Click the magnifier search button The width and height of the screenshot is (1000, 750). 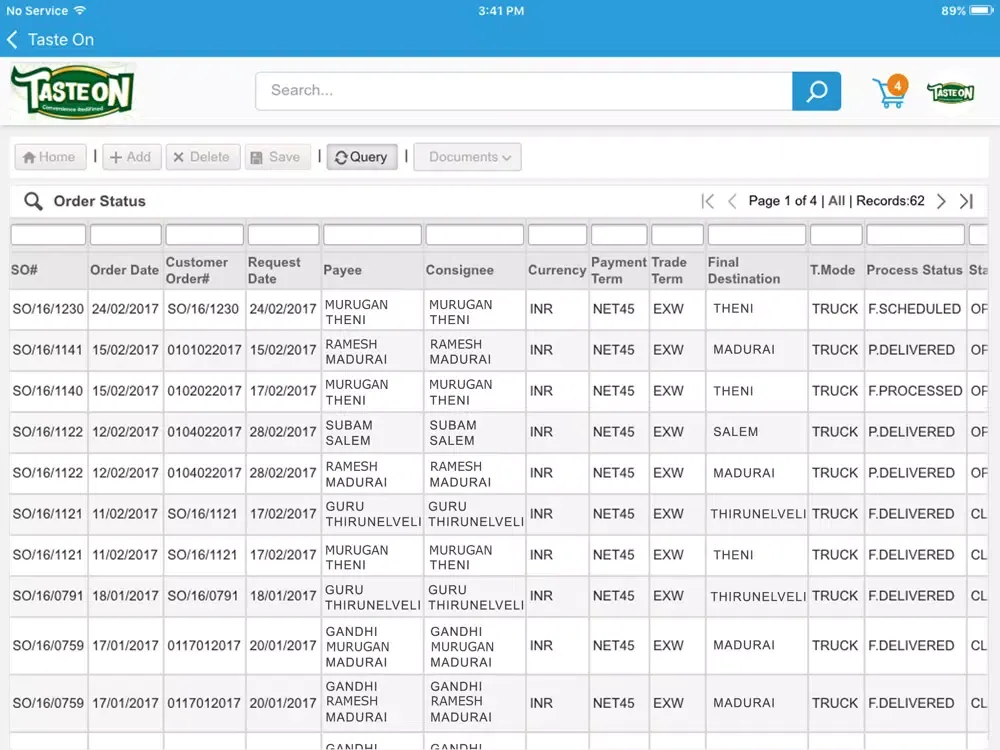coord(816,91)
